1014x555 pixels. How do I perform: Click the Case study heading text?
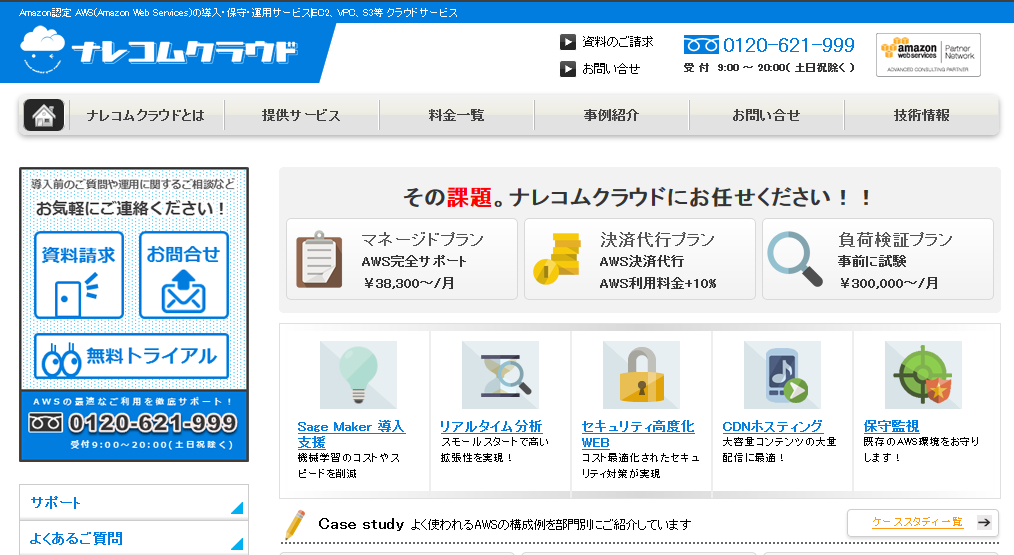click(x=361, y=524)
